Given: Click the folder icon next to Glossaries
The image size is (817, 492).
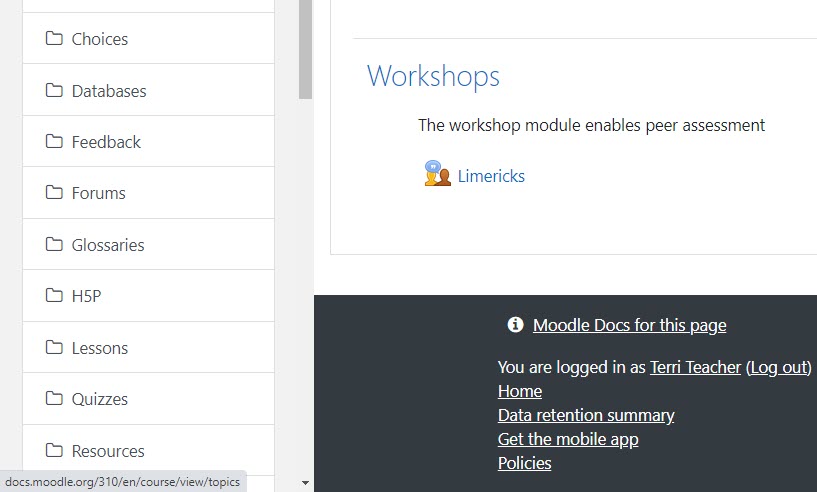Looking at the screenshot, I should (x=54, y=244).
